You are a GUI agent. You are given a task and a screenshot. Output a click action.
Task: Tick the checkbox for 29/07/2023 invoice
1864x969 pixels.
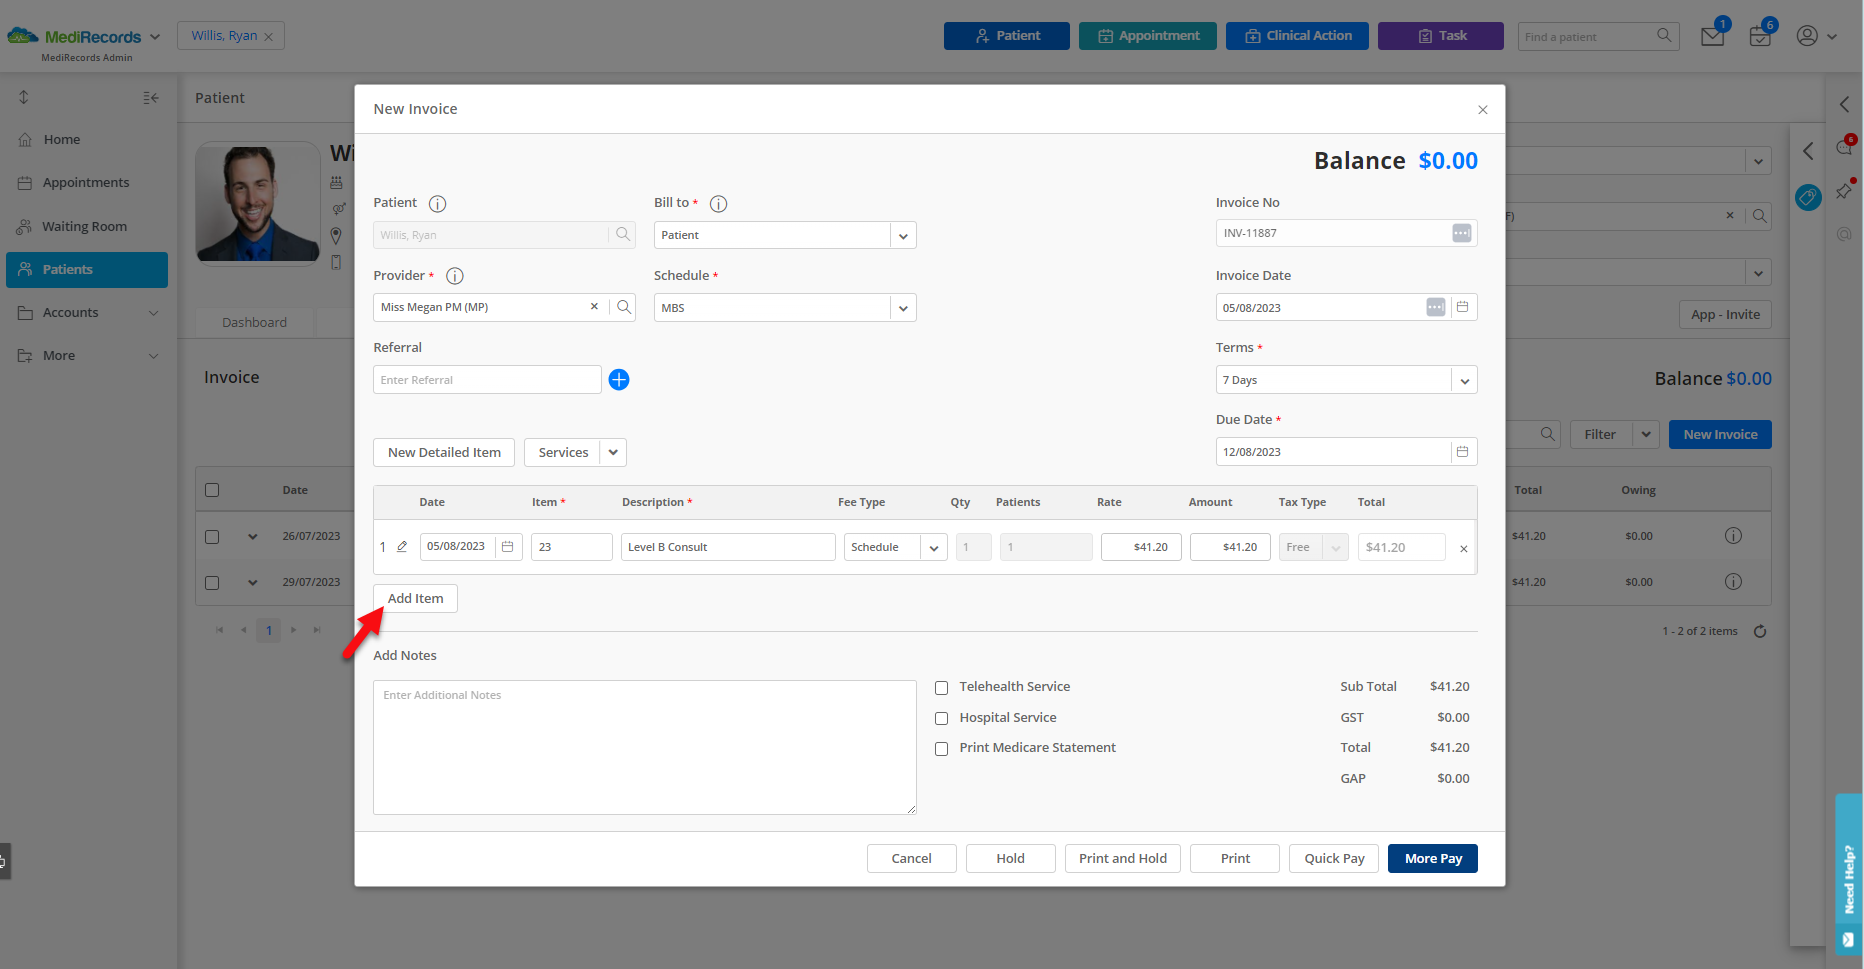coord(212,583)
